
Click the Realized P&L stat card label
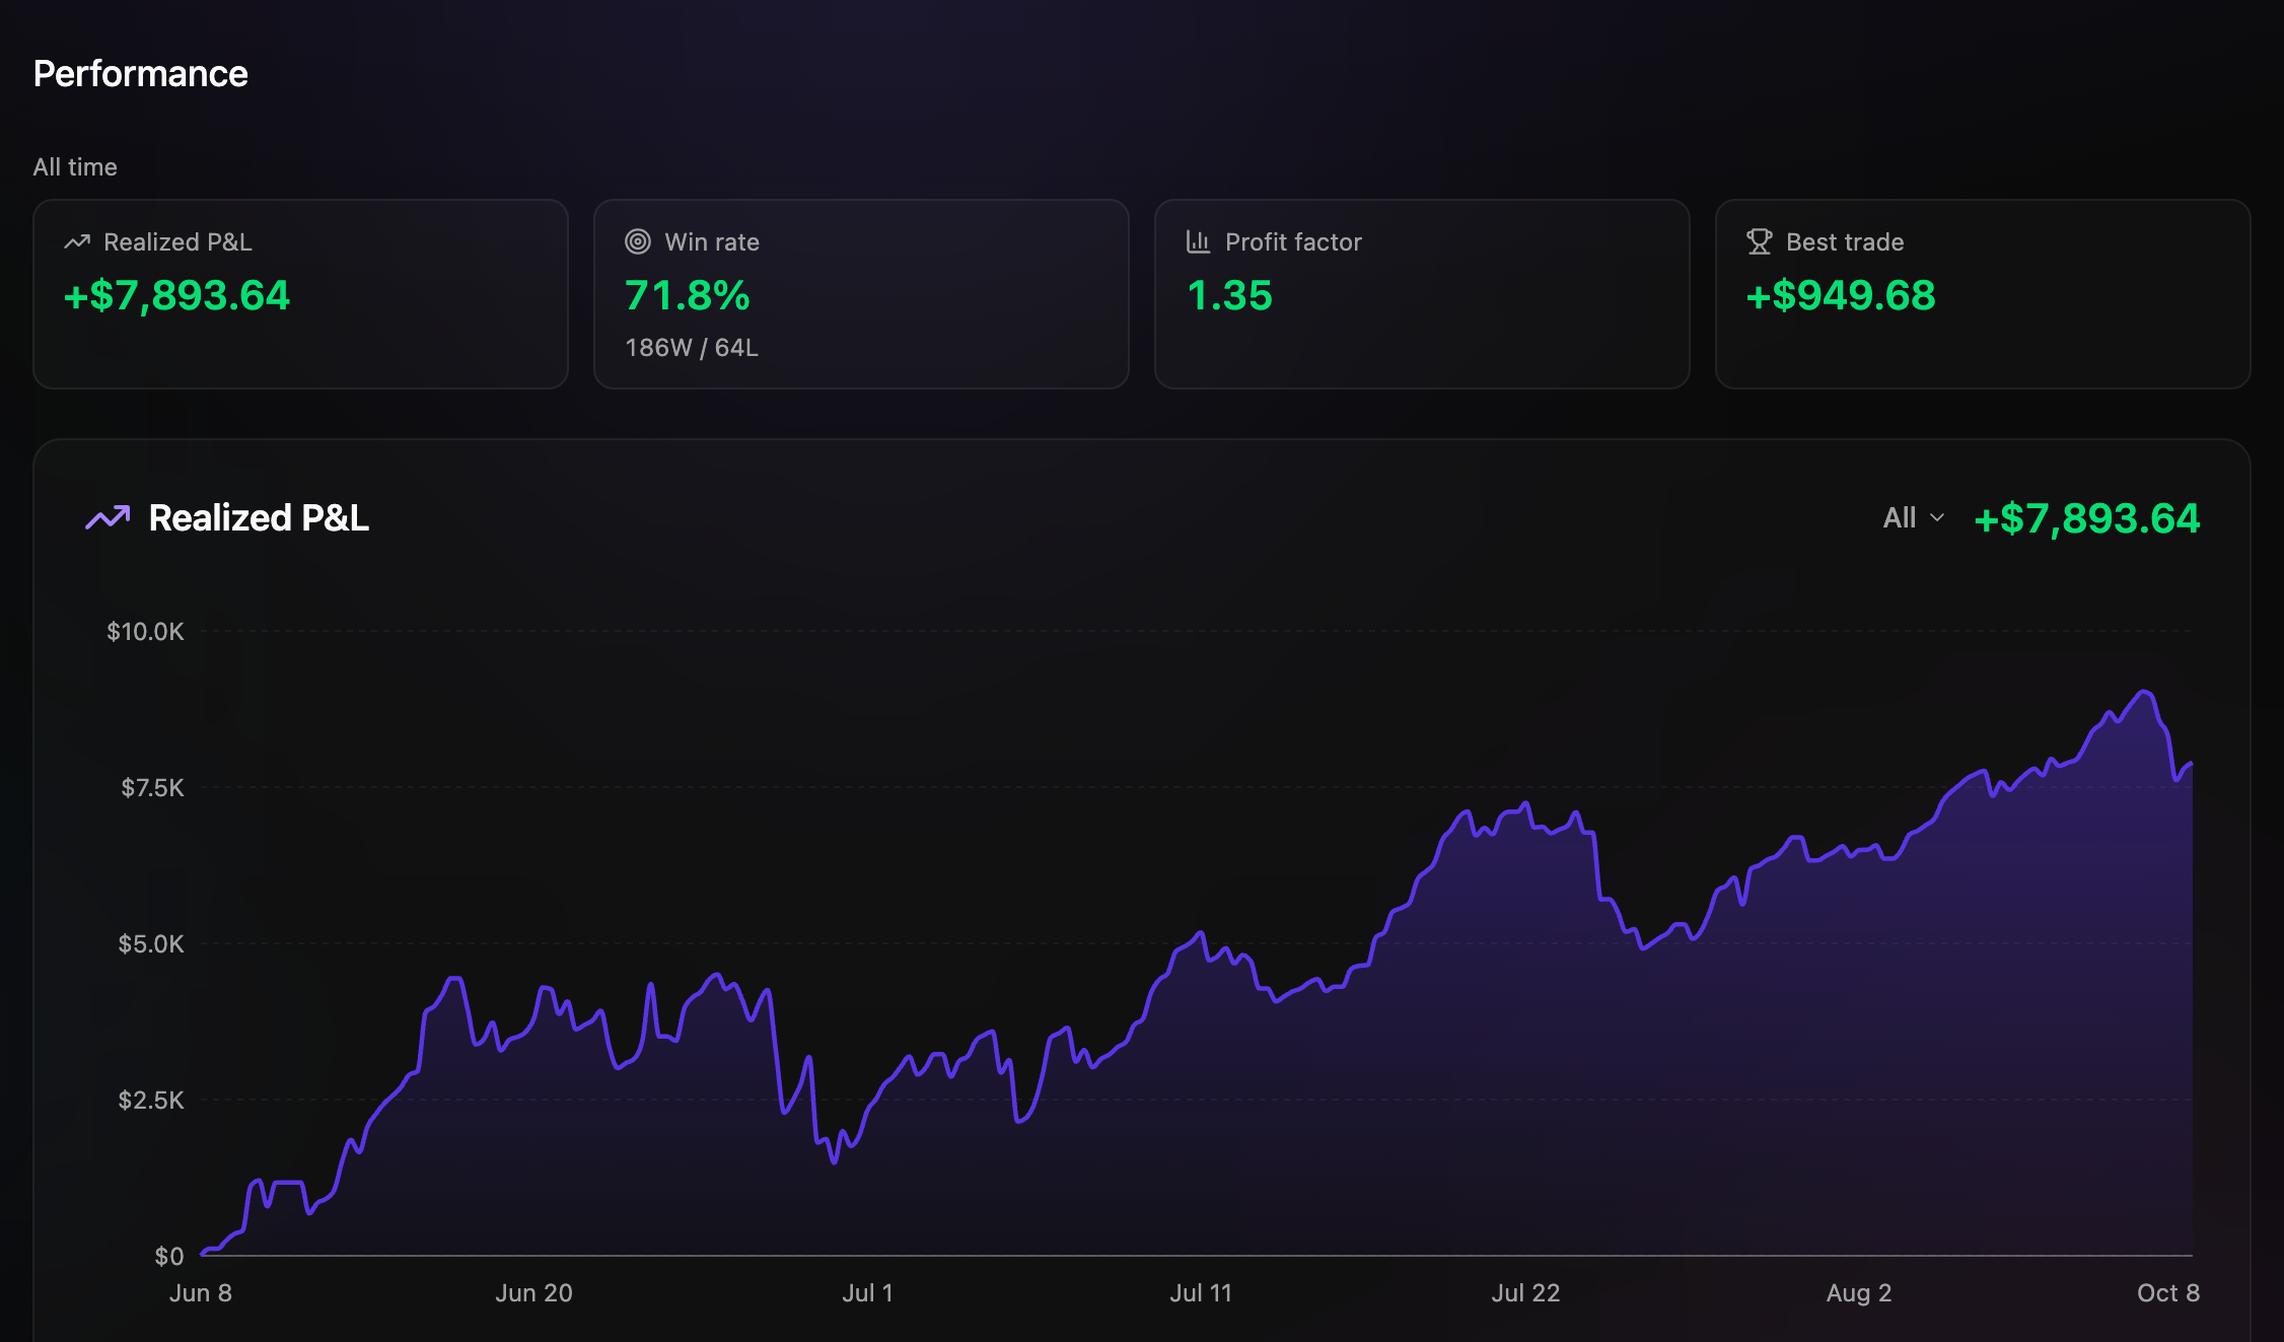pyautogui.click(x=178, y=242)
